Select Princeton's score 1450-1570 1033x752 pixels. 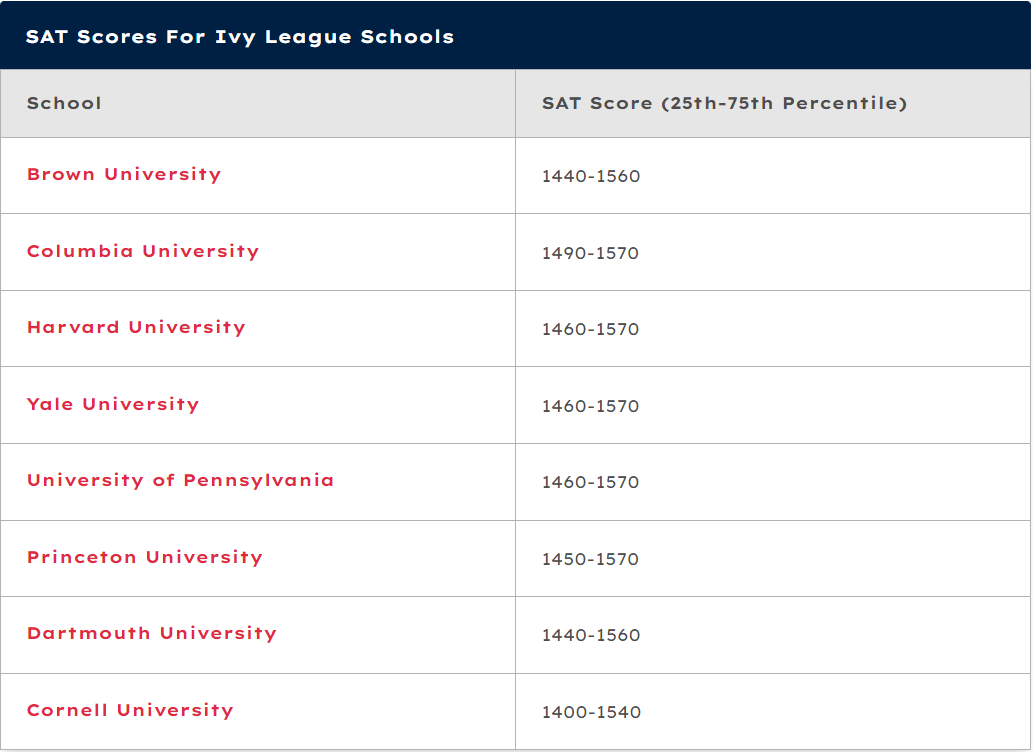(x=590, y=559)
